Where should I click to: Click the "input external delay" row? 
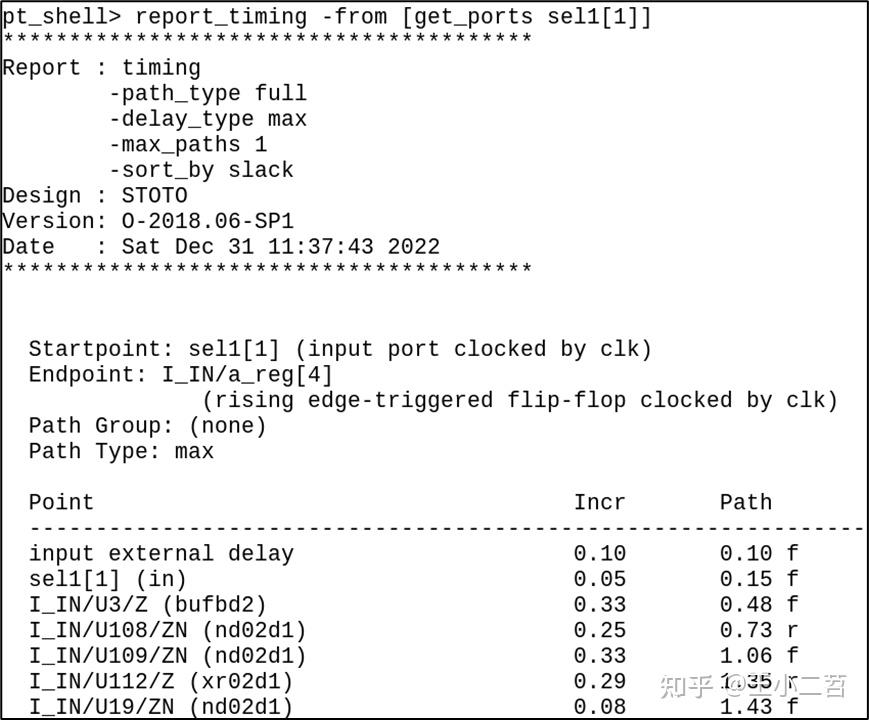point(161,553)
